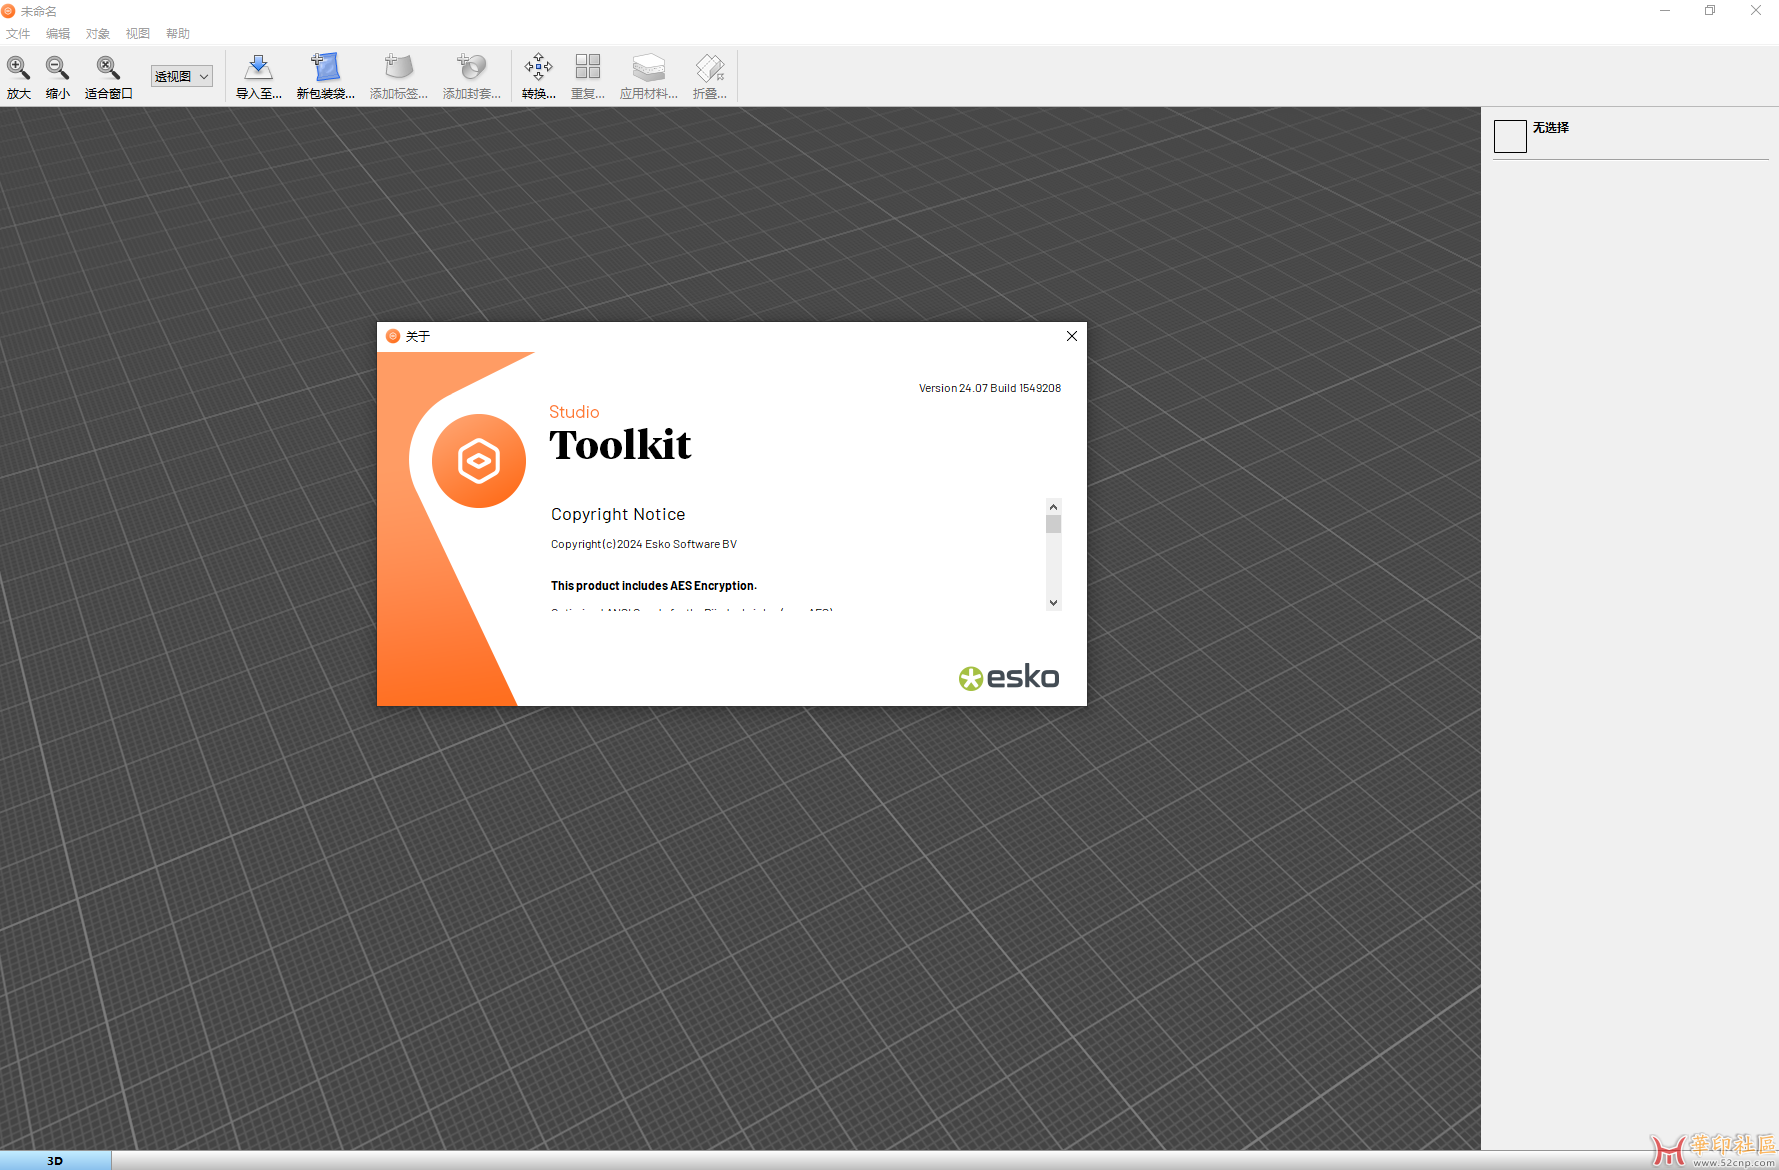The image size is (1779, 1170).
Task: Click the 添加标签 add label icon
Action: click(x=398, y=67)
